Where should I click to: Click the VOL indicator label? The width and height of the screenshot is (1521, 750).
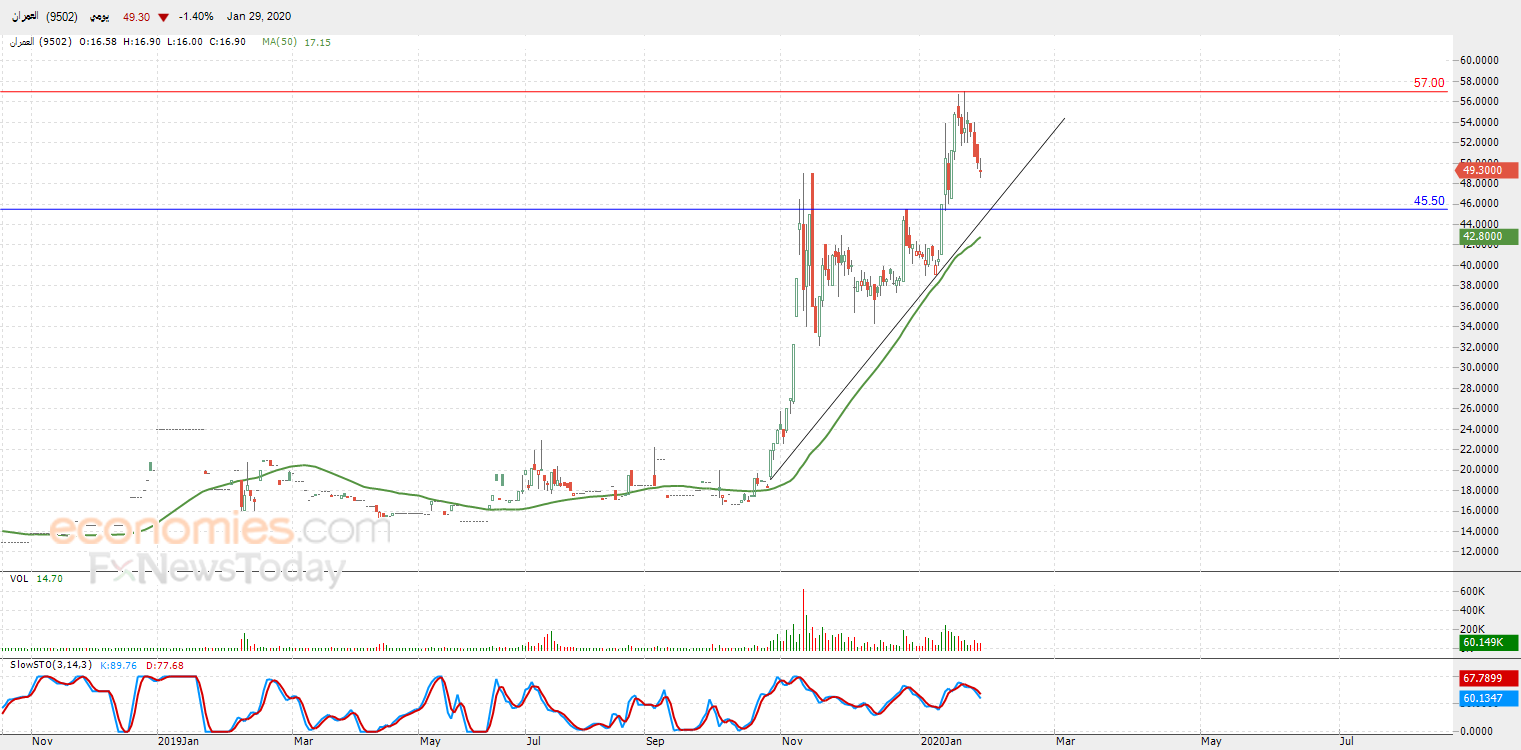(19, 579)
